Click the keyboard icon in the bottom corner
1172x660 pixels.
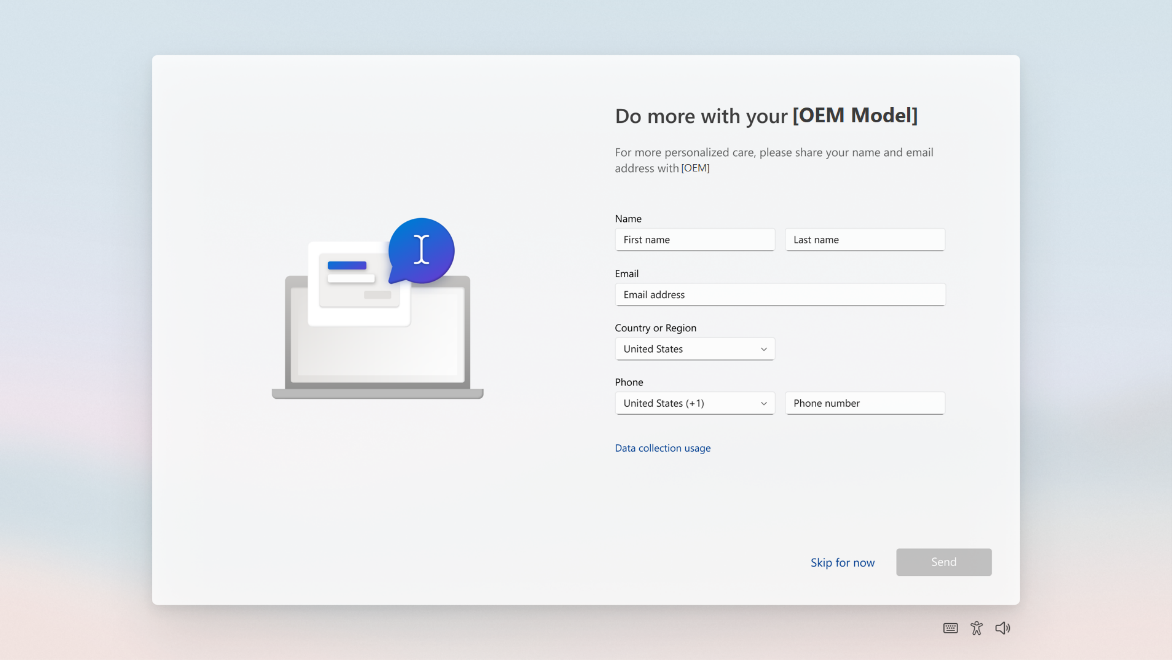pos(950,627)
